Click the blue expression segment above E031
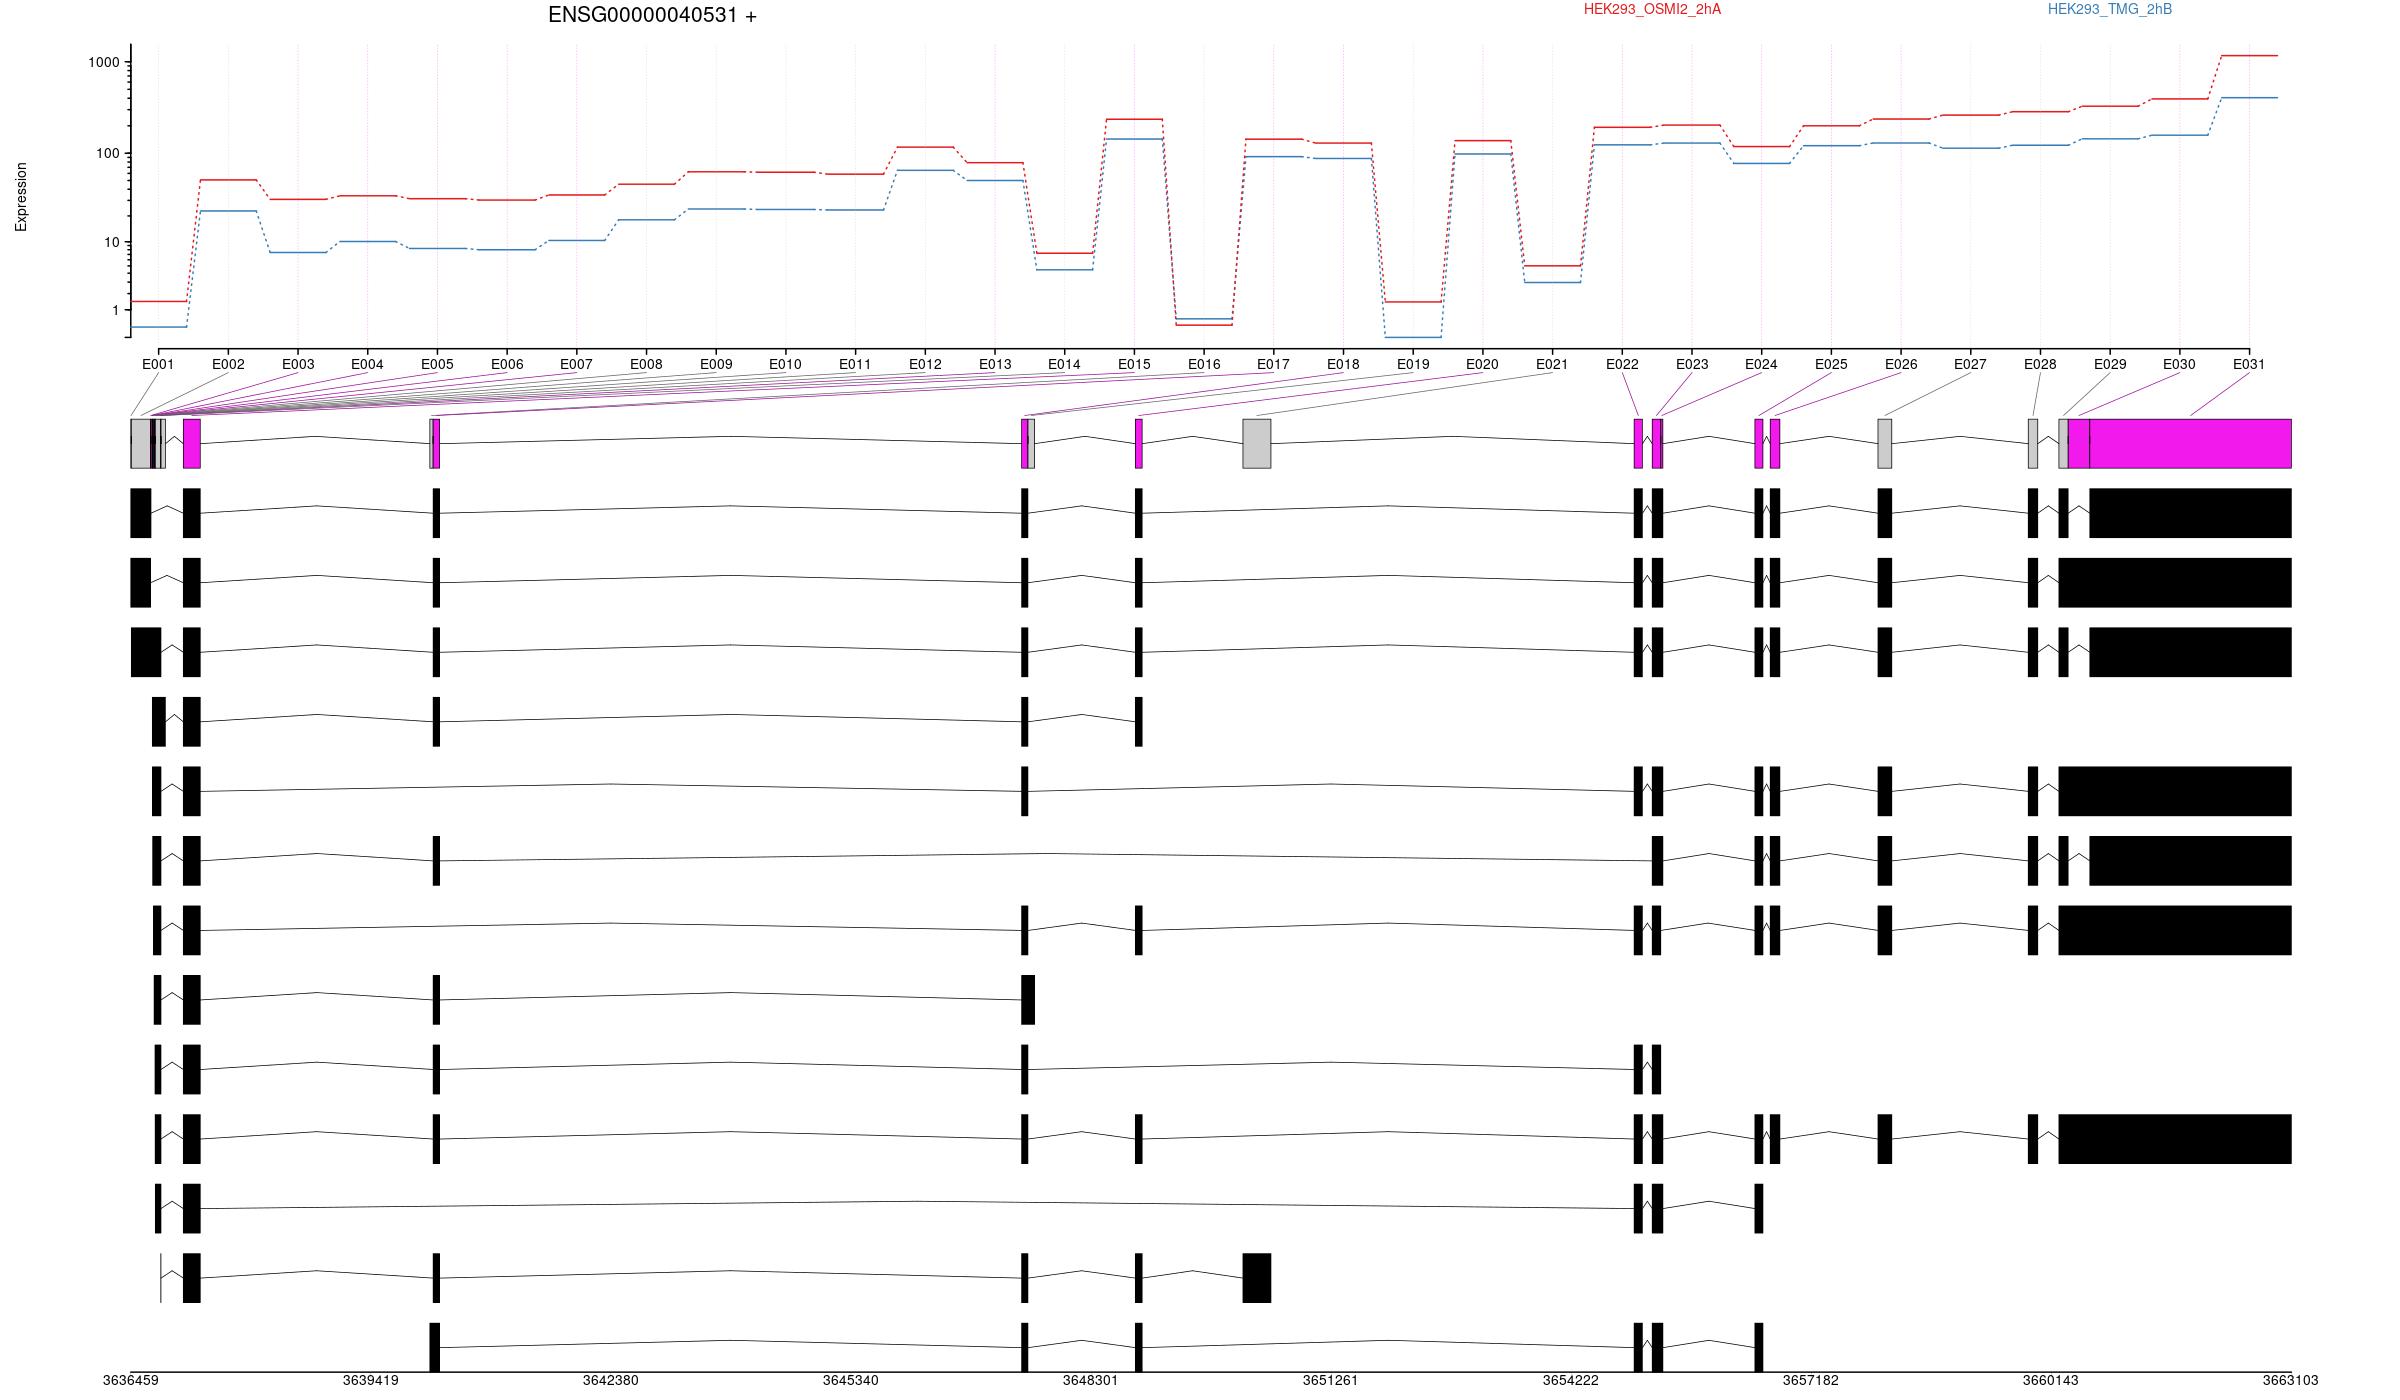 point(2249,97)
